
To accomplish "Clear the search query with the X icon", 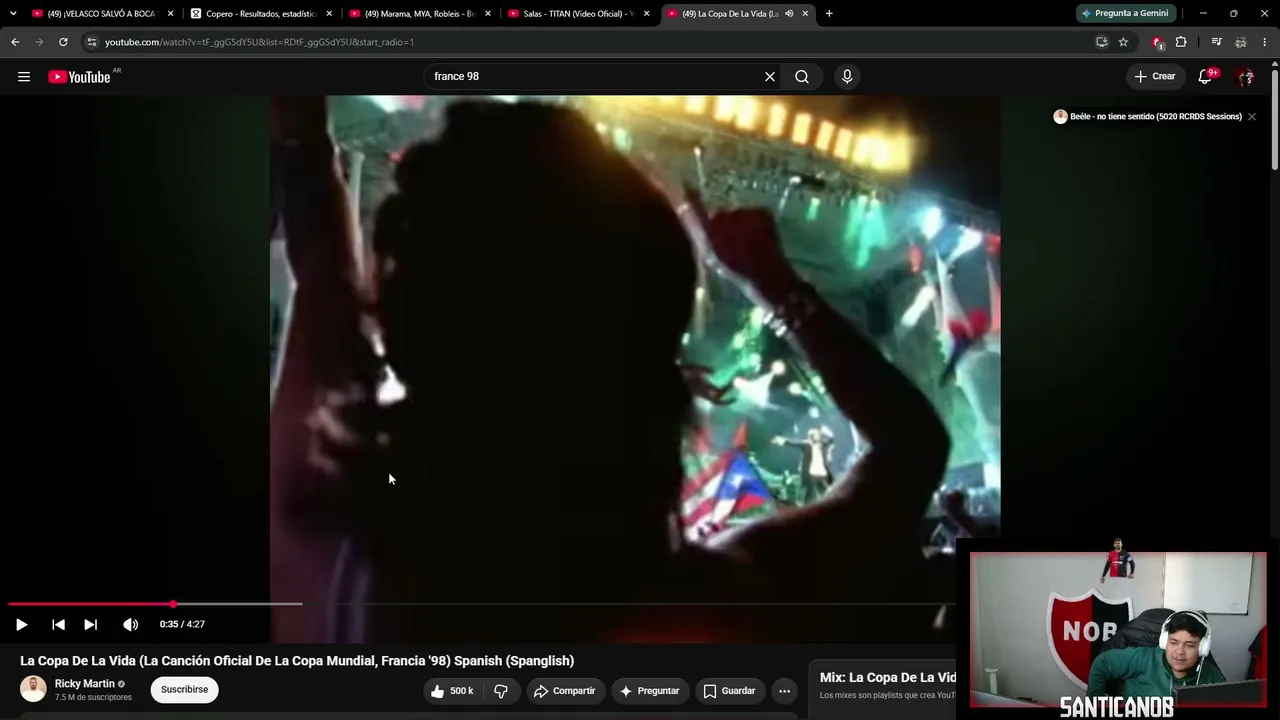I will coord(770,77).
